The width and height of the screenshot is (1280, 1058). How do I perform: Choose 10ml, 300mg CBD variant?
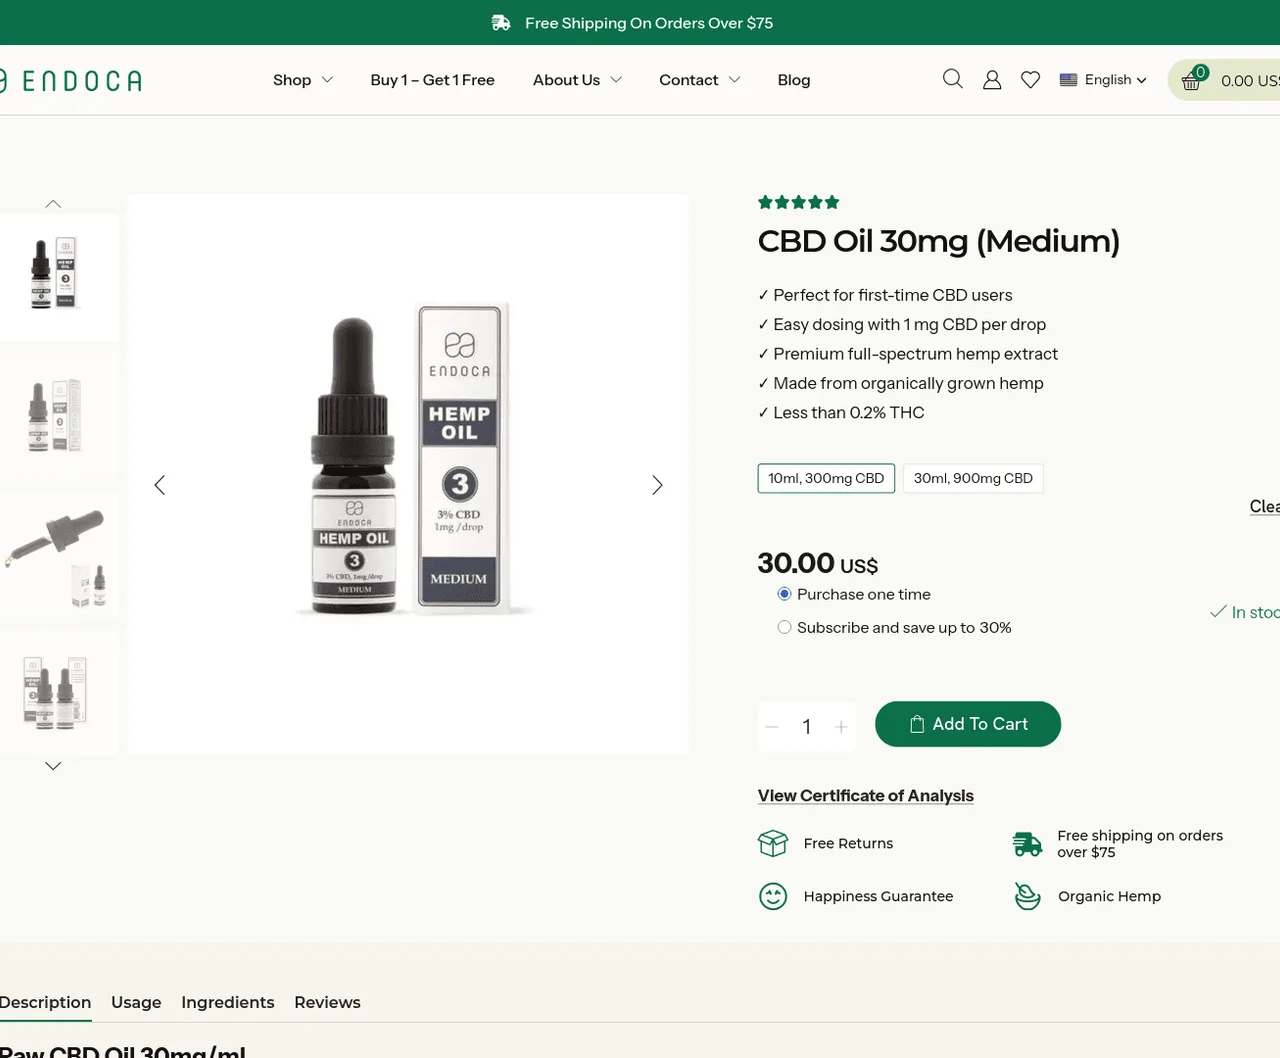coord(826,478)
